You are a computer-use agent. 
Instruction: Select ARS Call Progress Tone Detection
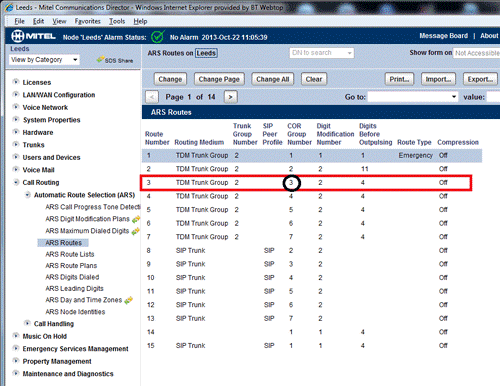pyautogui.click(x=93, y=207)
